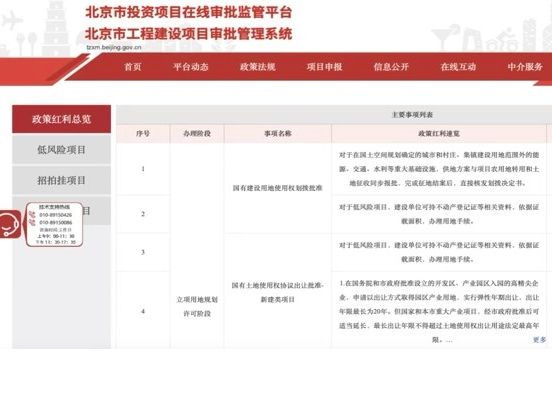Image resolution: width=552 pixels, height=414 pixels.
Task: Click the tzxm.beijing.gov.cn site address text
Action: click(114, 47)
